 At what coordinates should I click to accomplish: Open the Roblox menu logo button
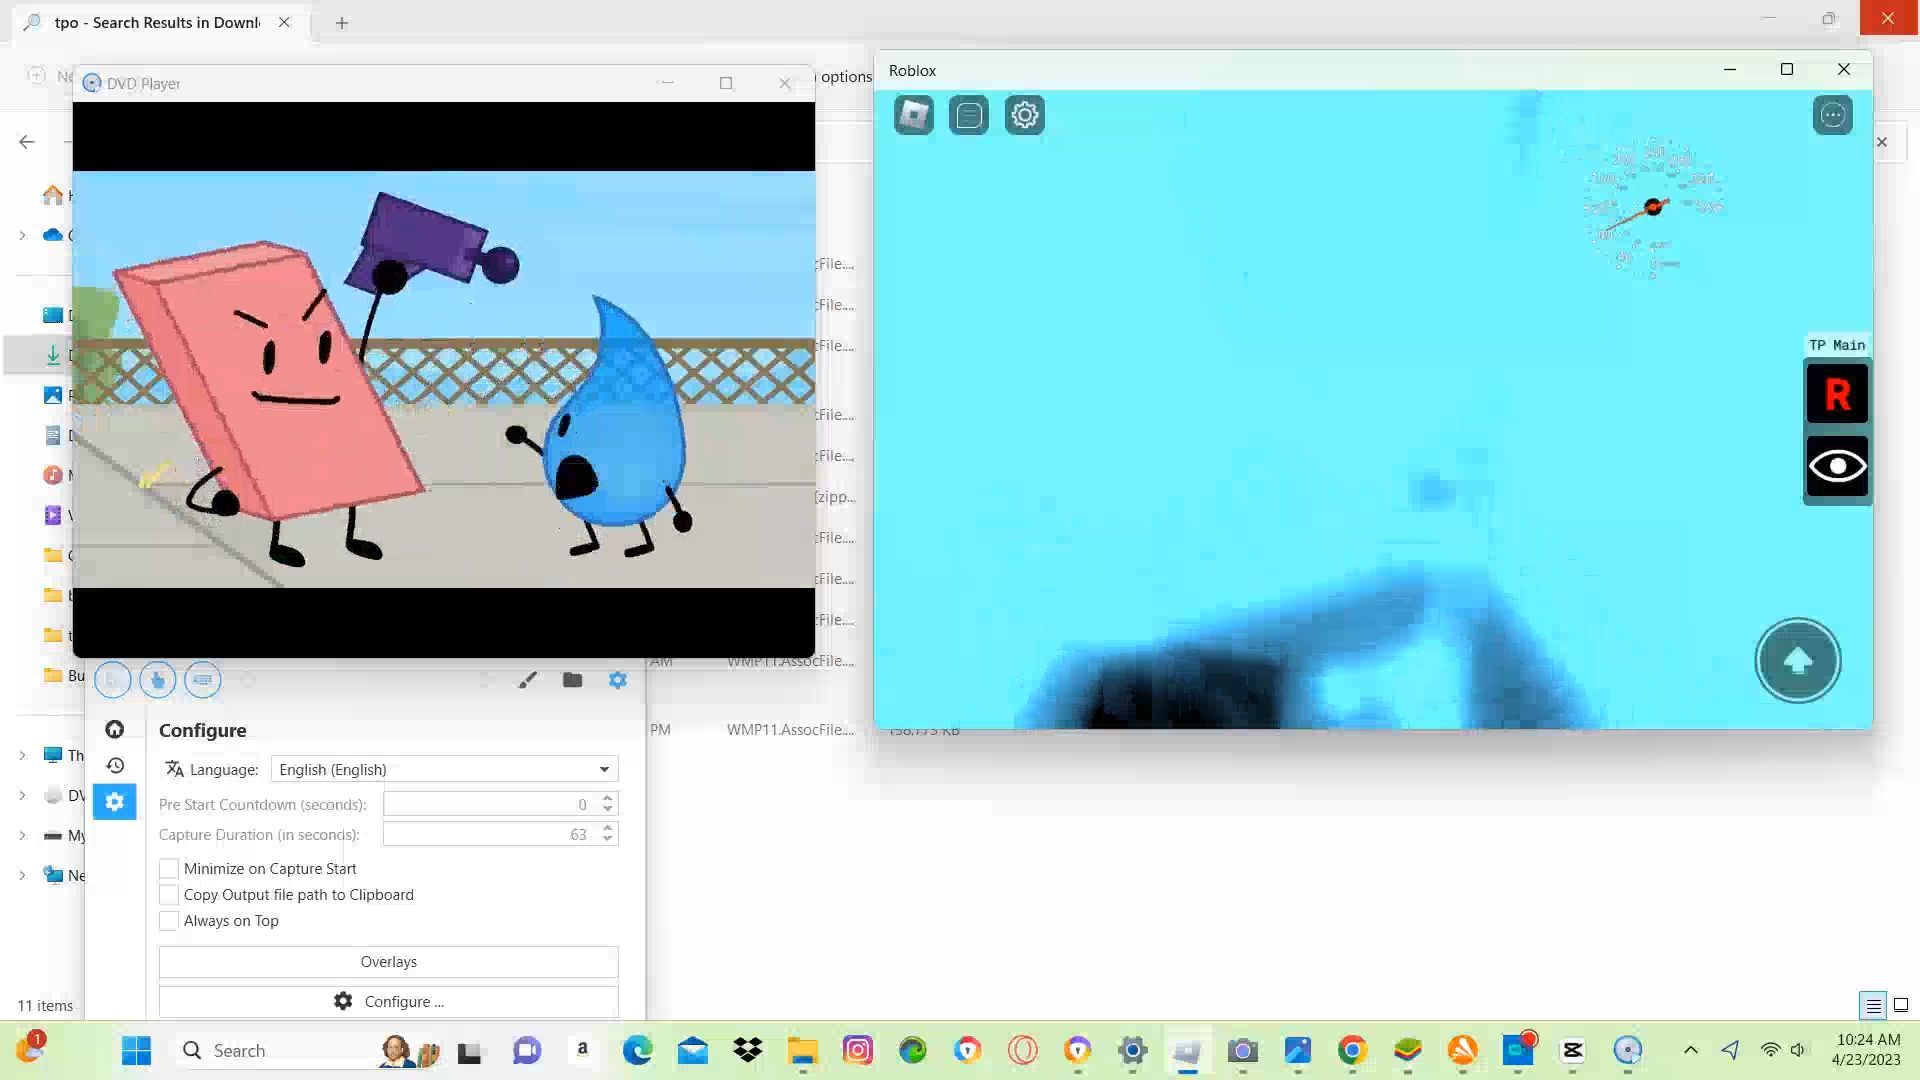(x=913, y=115)
